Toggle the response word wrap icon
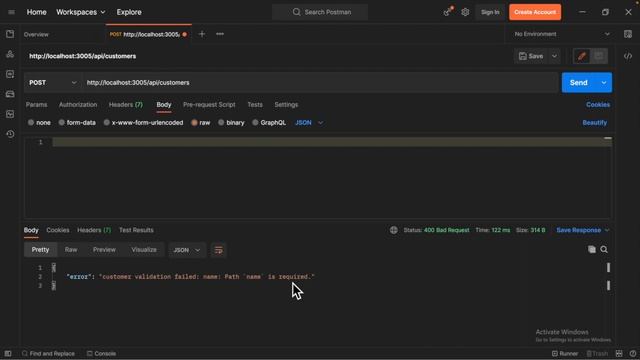640x360 pixels. click(218, 250)
